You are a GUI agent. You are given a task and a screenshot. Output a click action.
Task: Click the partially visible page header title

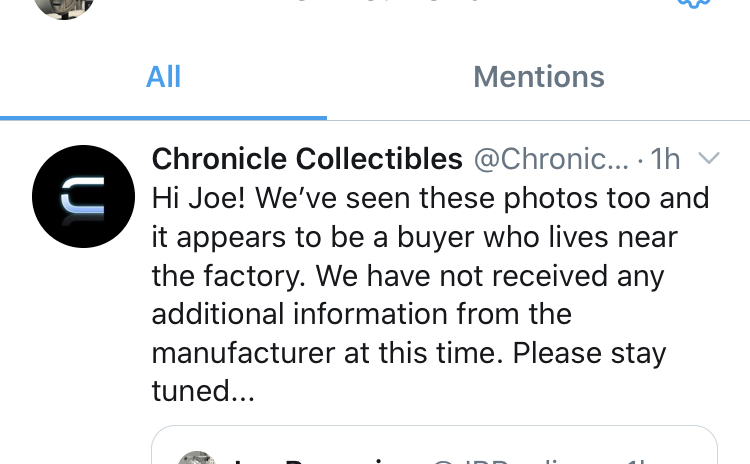point(387,1)
